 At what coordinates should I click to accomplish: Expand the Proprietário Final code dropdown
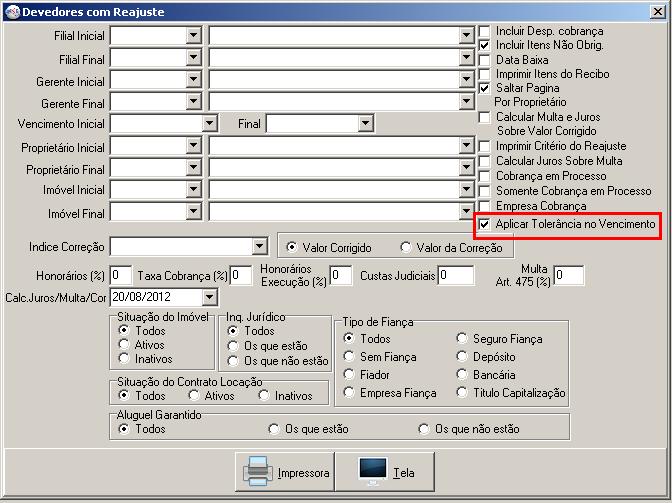(x=193, y=170)
